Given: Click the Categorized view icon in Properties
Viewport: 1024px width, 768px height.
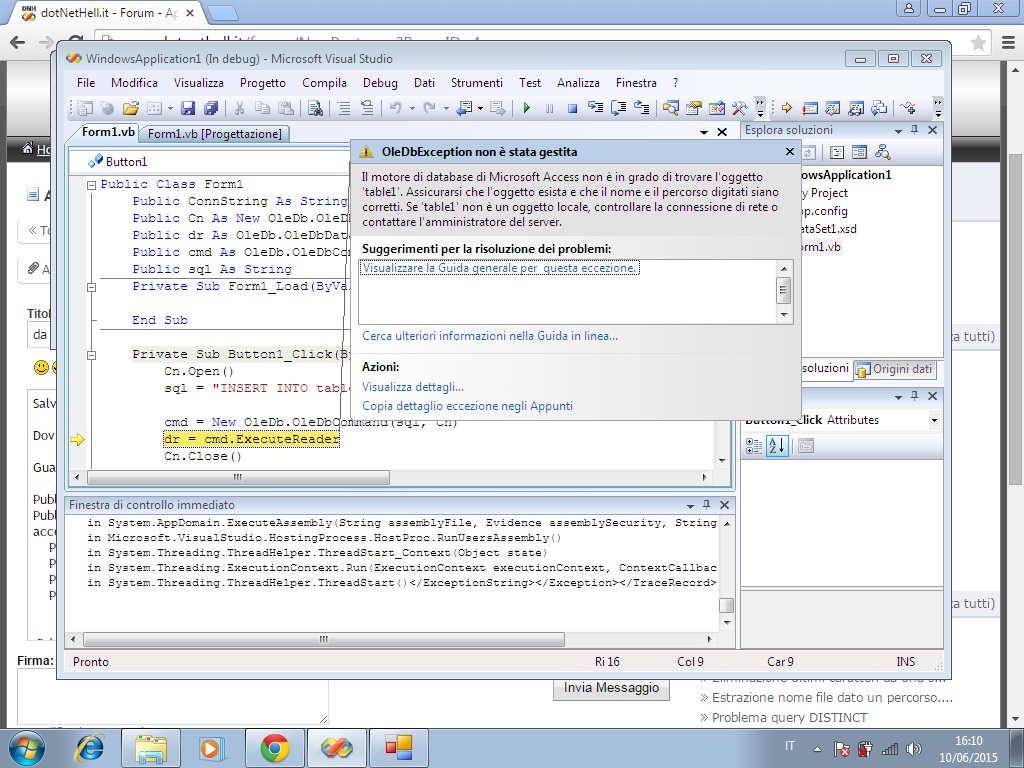Looking at the screenshot, I should pyautogui.click(x=754, y=446).
